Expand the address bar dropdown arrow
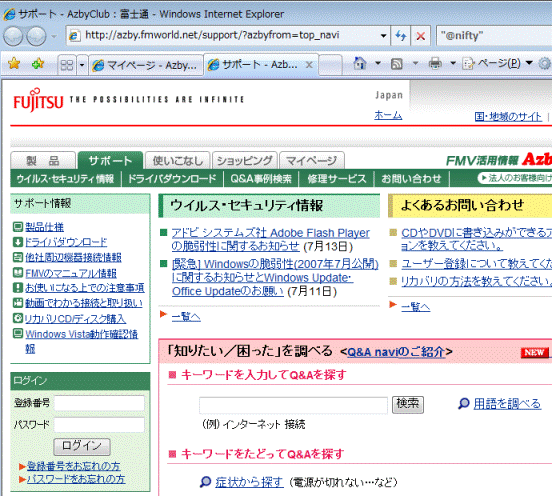Screen dimensions: 552x496 [x=383, y=36]
